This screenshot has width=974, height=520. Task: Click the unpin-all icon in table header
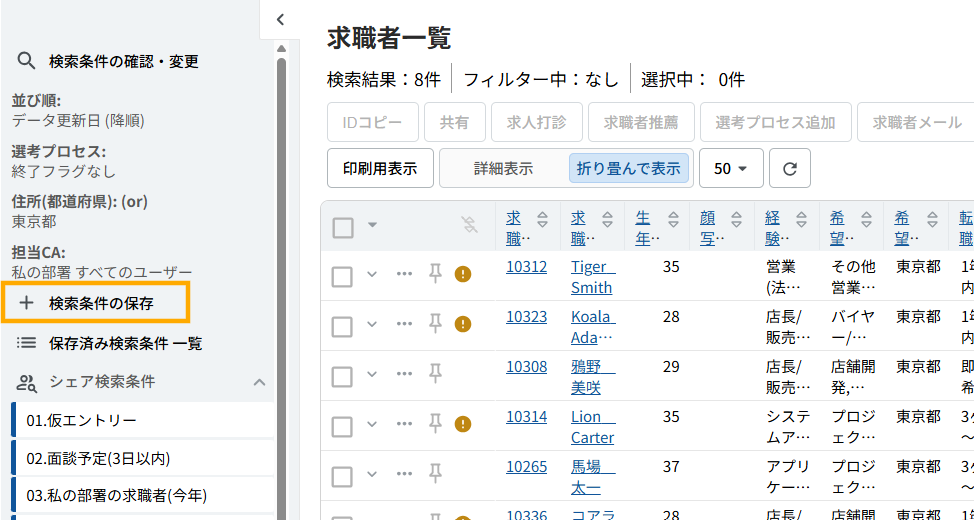[469, 225]
